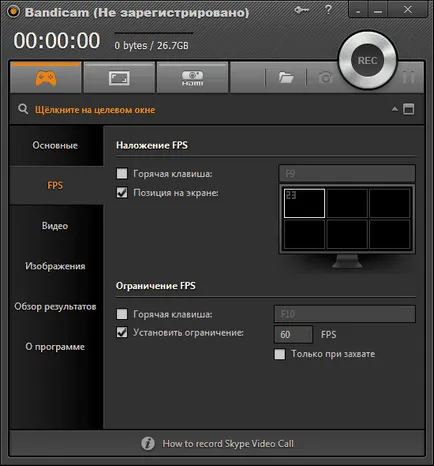This screenshot has height=466, width=434.
Task: Click the info icon in the bottom bar
Action: point(148,444)
